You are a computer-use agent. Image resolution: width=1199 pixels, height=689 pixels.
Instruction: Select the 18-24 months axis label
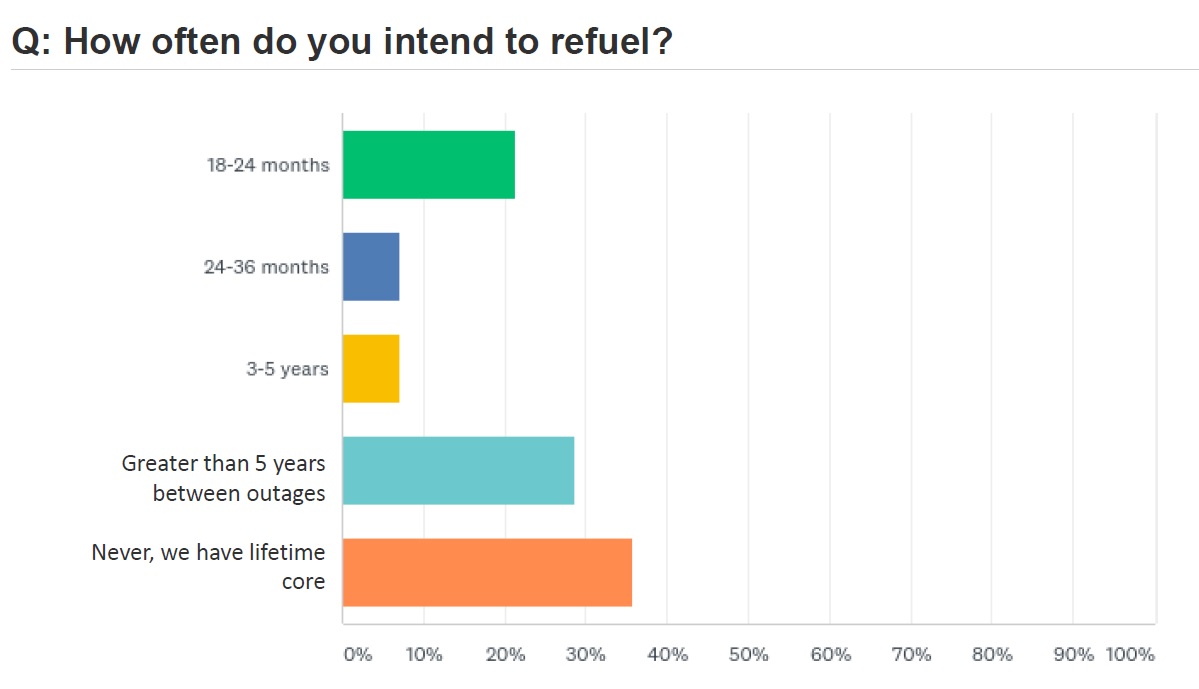(268, 165)
